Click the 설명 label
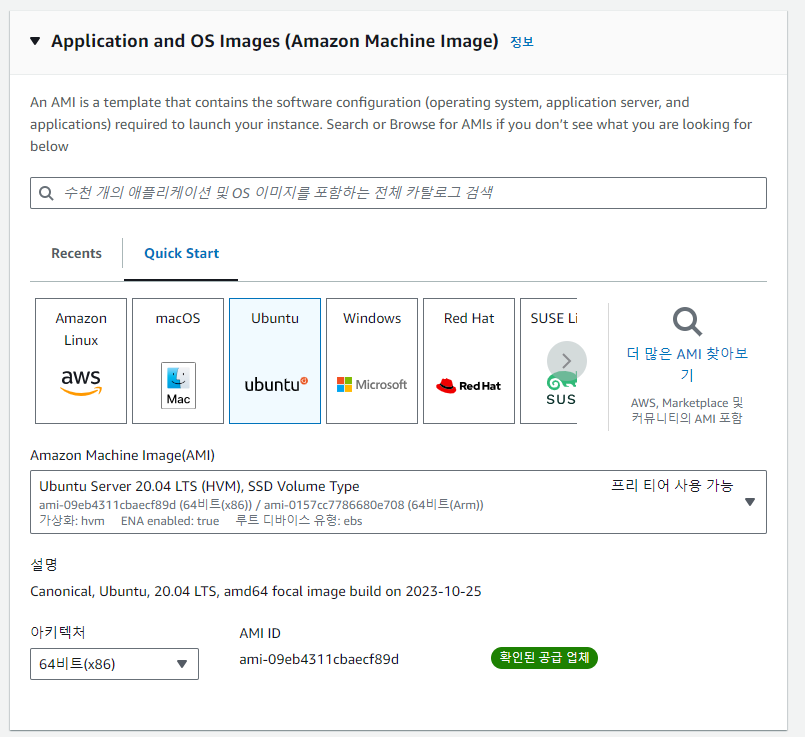Image resolution: width=805 pixels, height=737 pixels. coord(44,565)
